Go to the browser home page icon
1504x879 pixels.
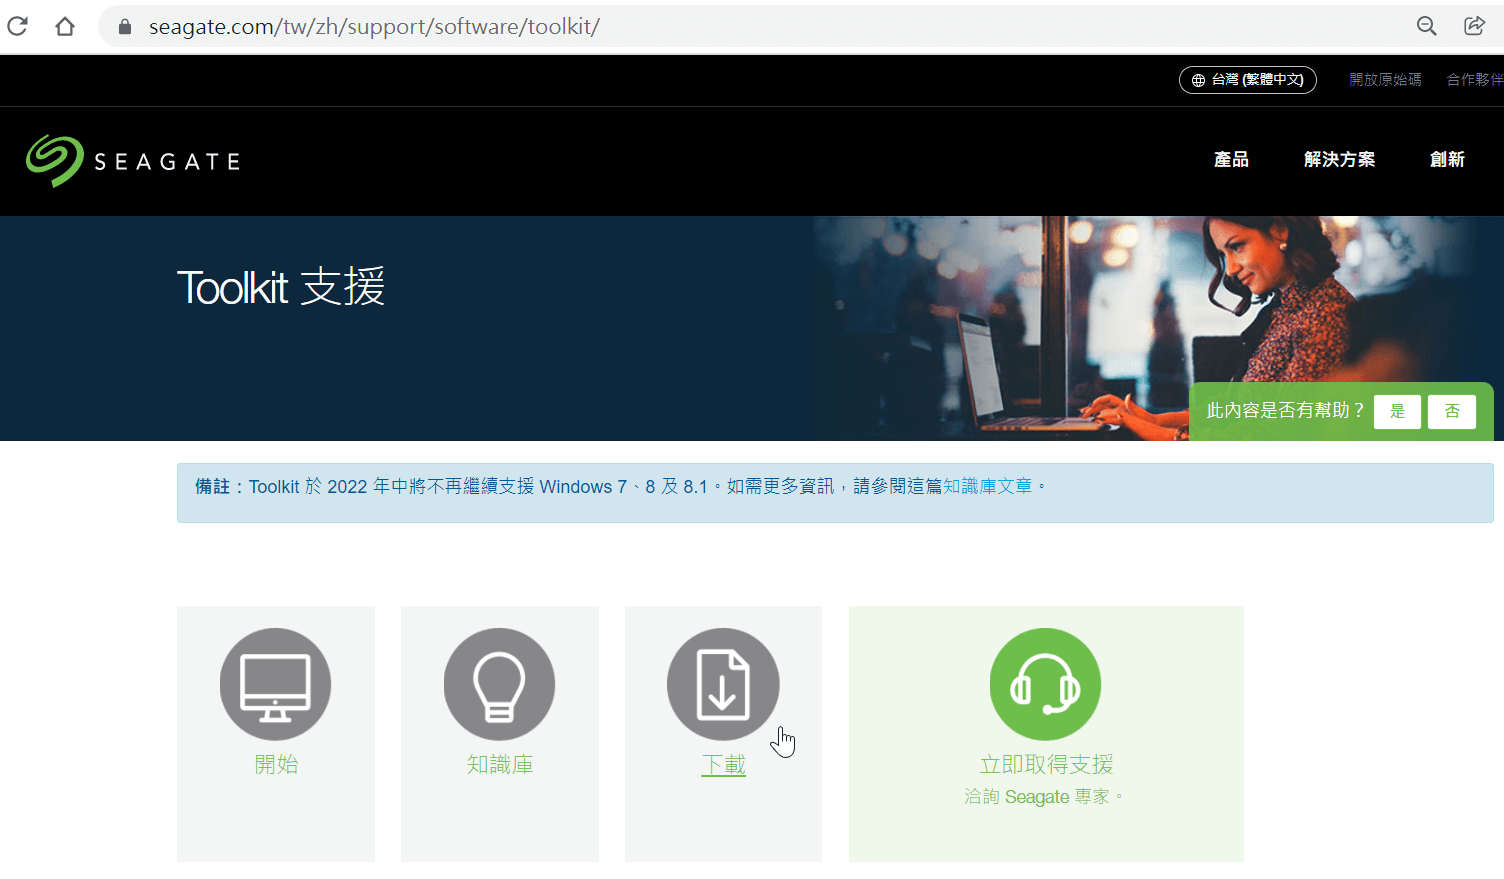pyautogui.click(x=65, y=26)
